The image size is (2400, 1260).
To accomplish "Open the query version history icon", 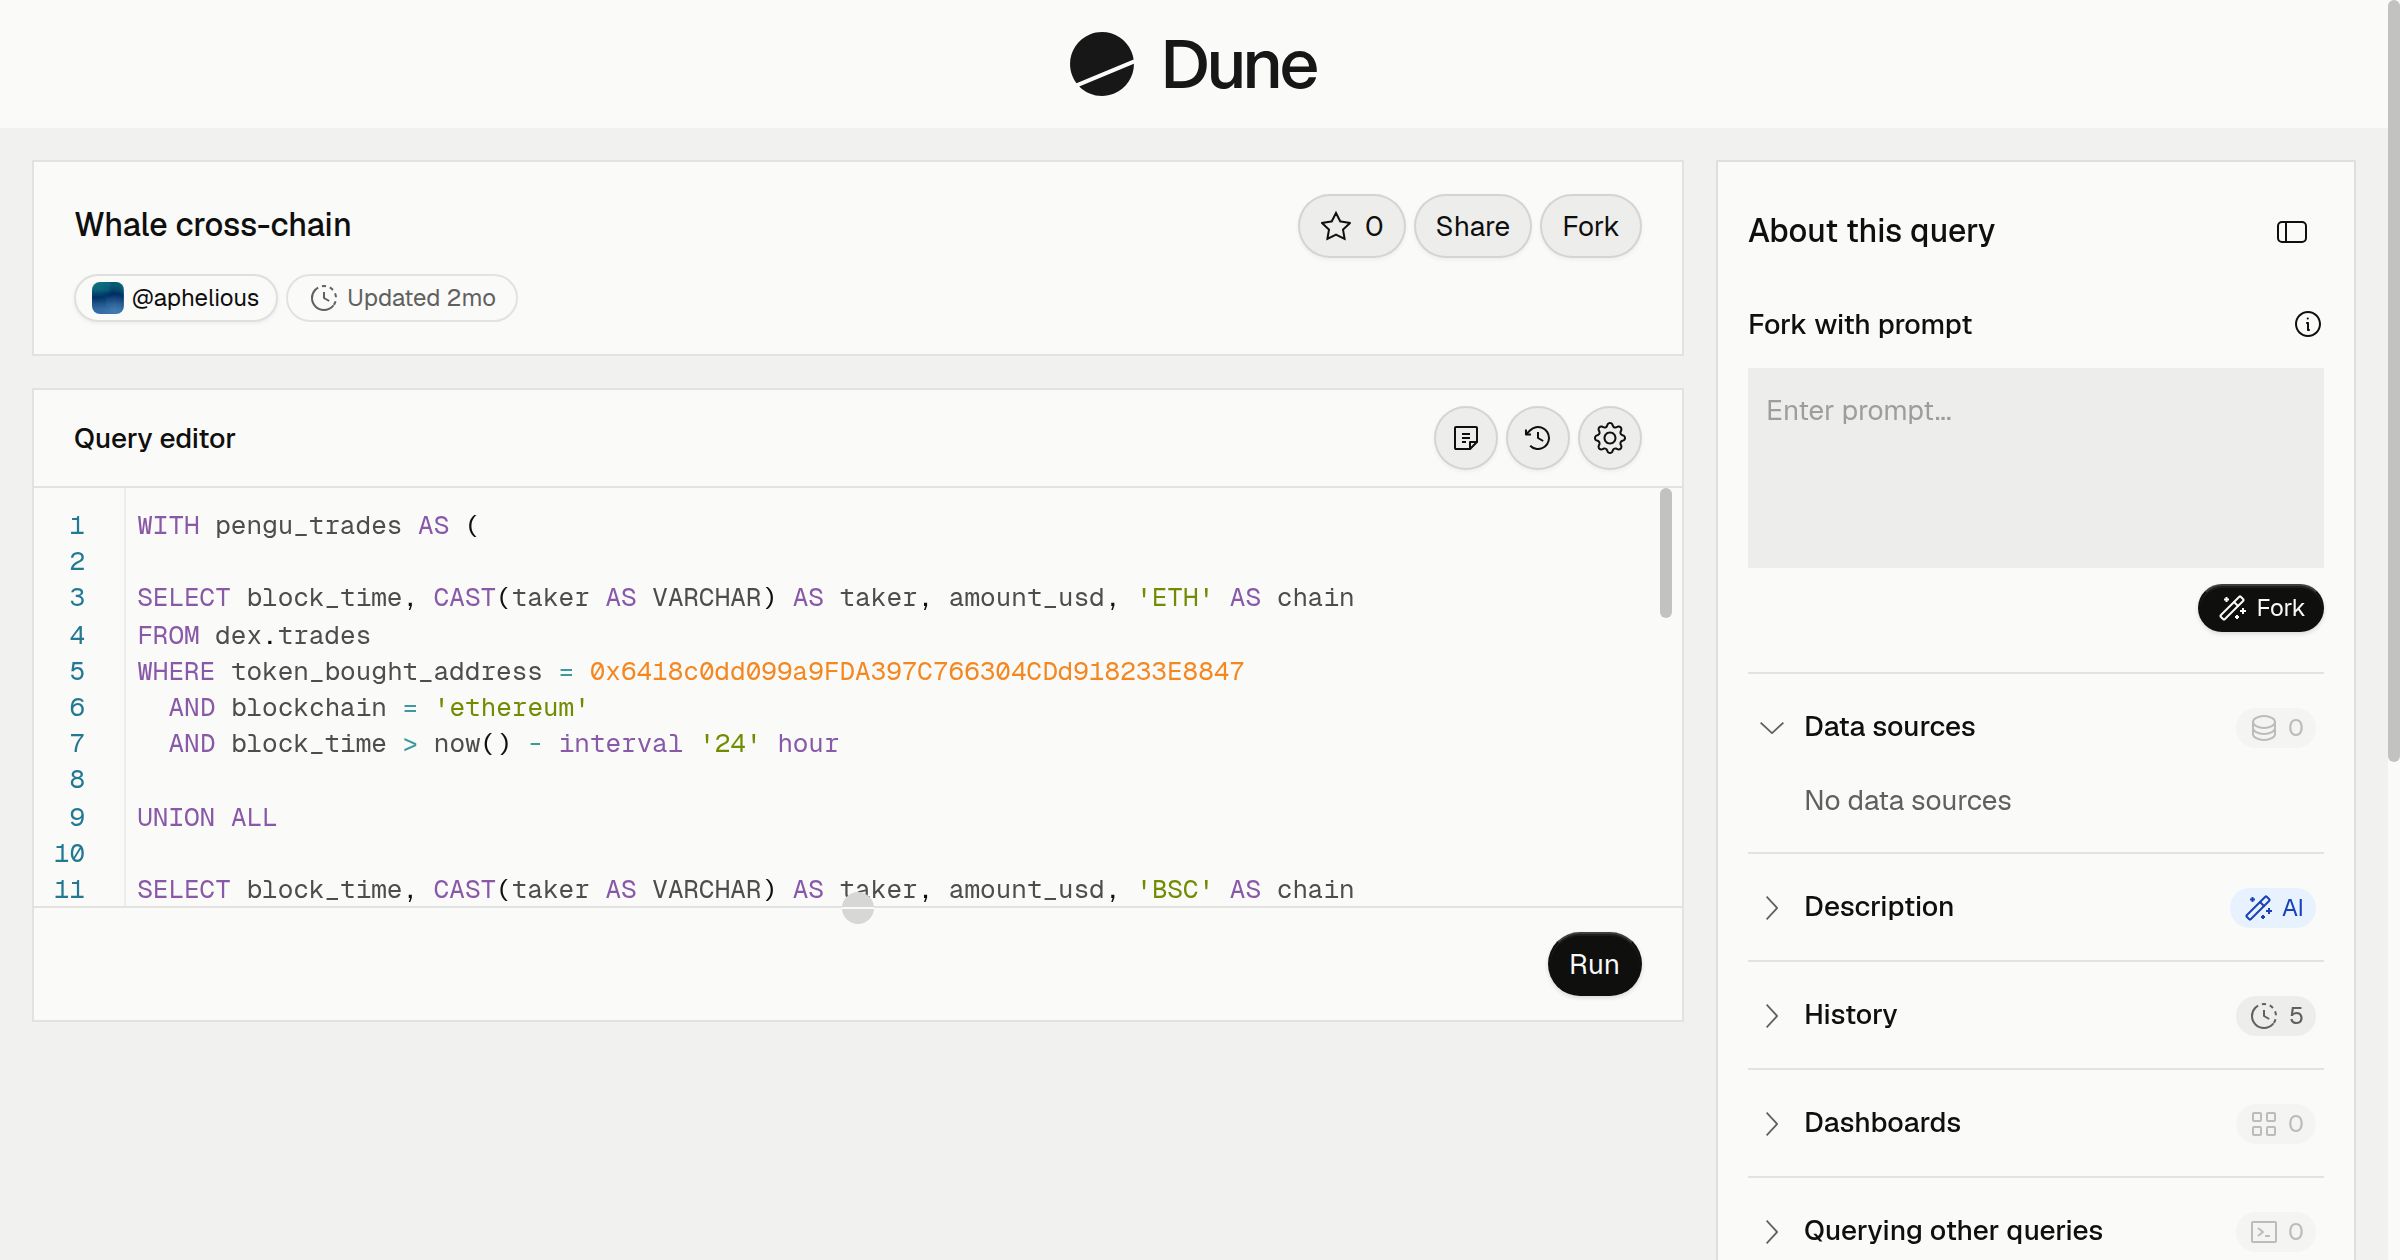I will (x=1538, y=438).
